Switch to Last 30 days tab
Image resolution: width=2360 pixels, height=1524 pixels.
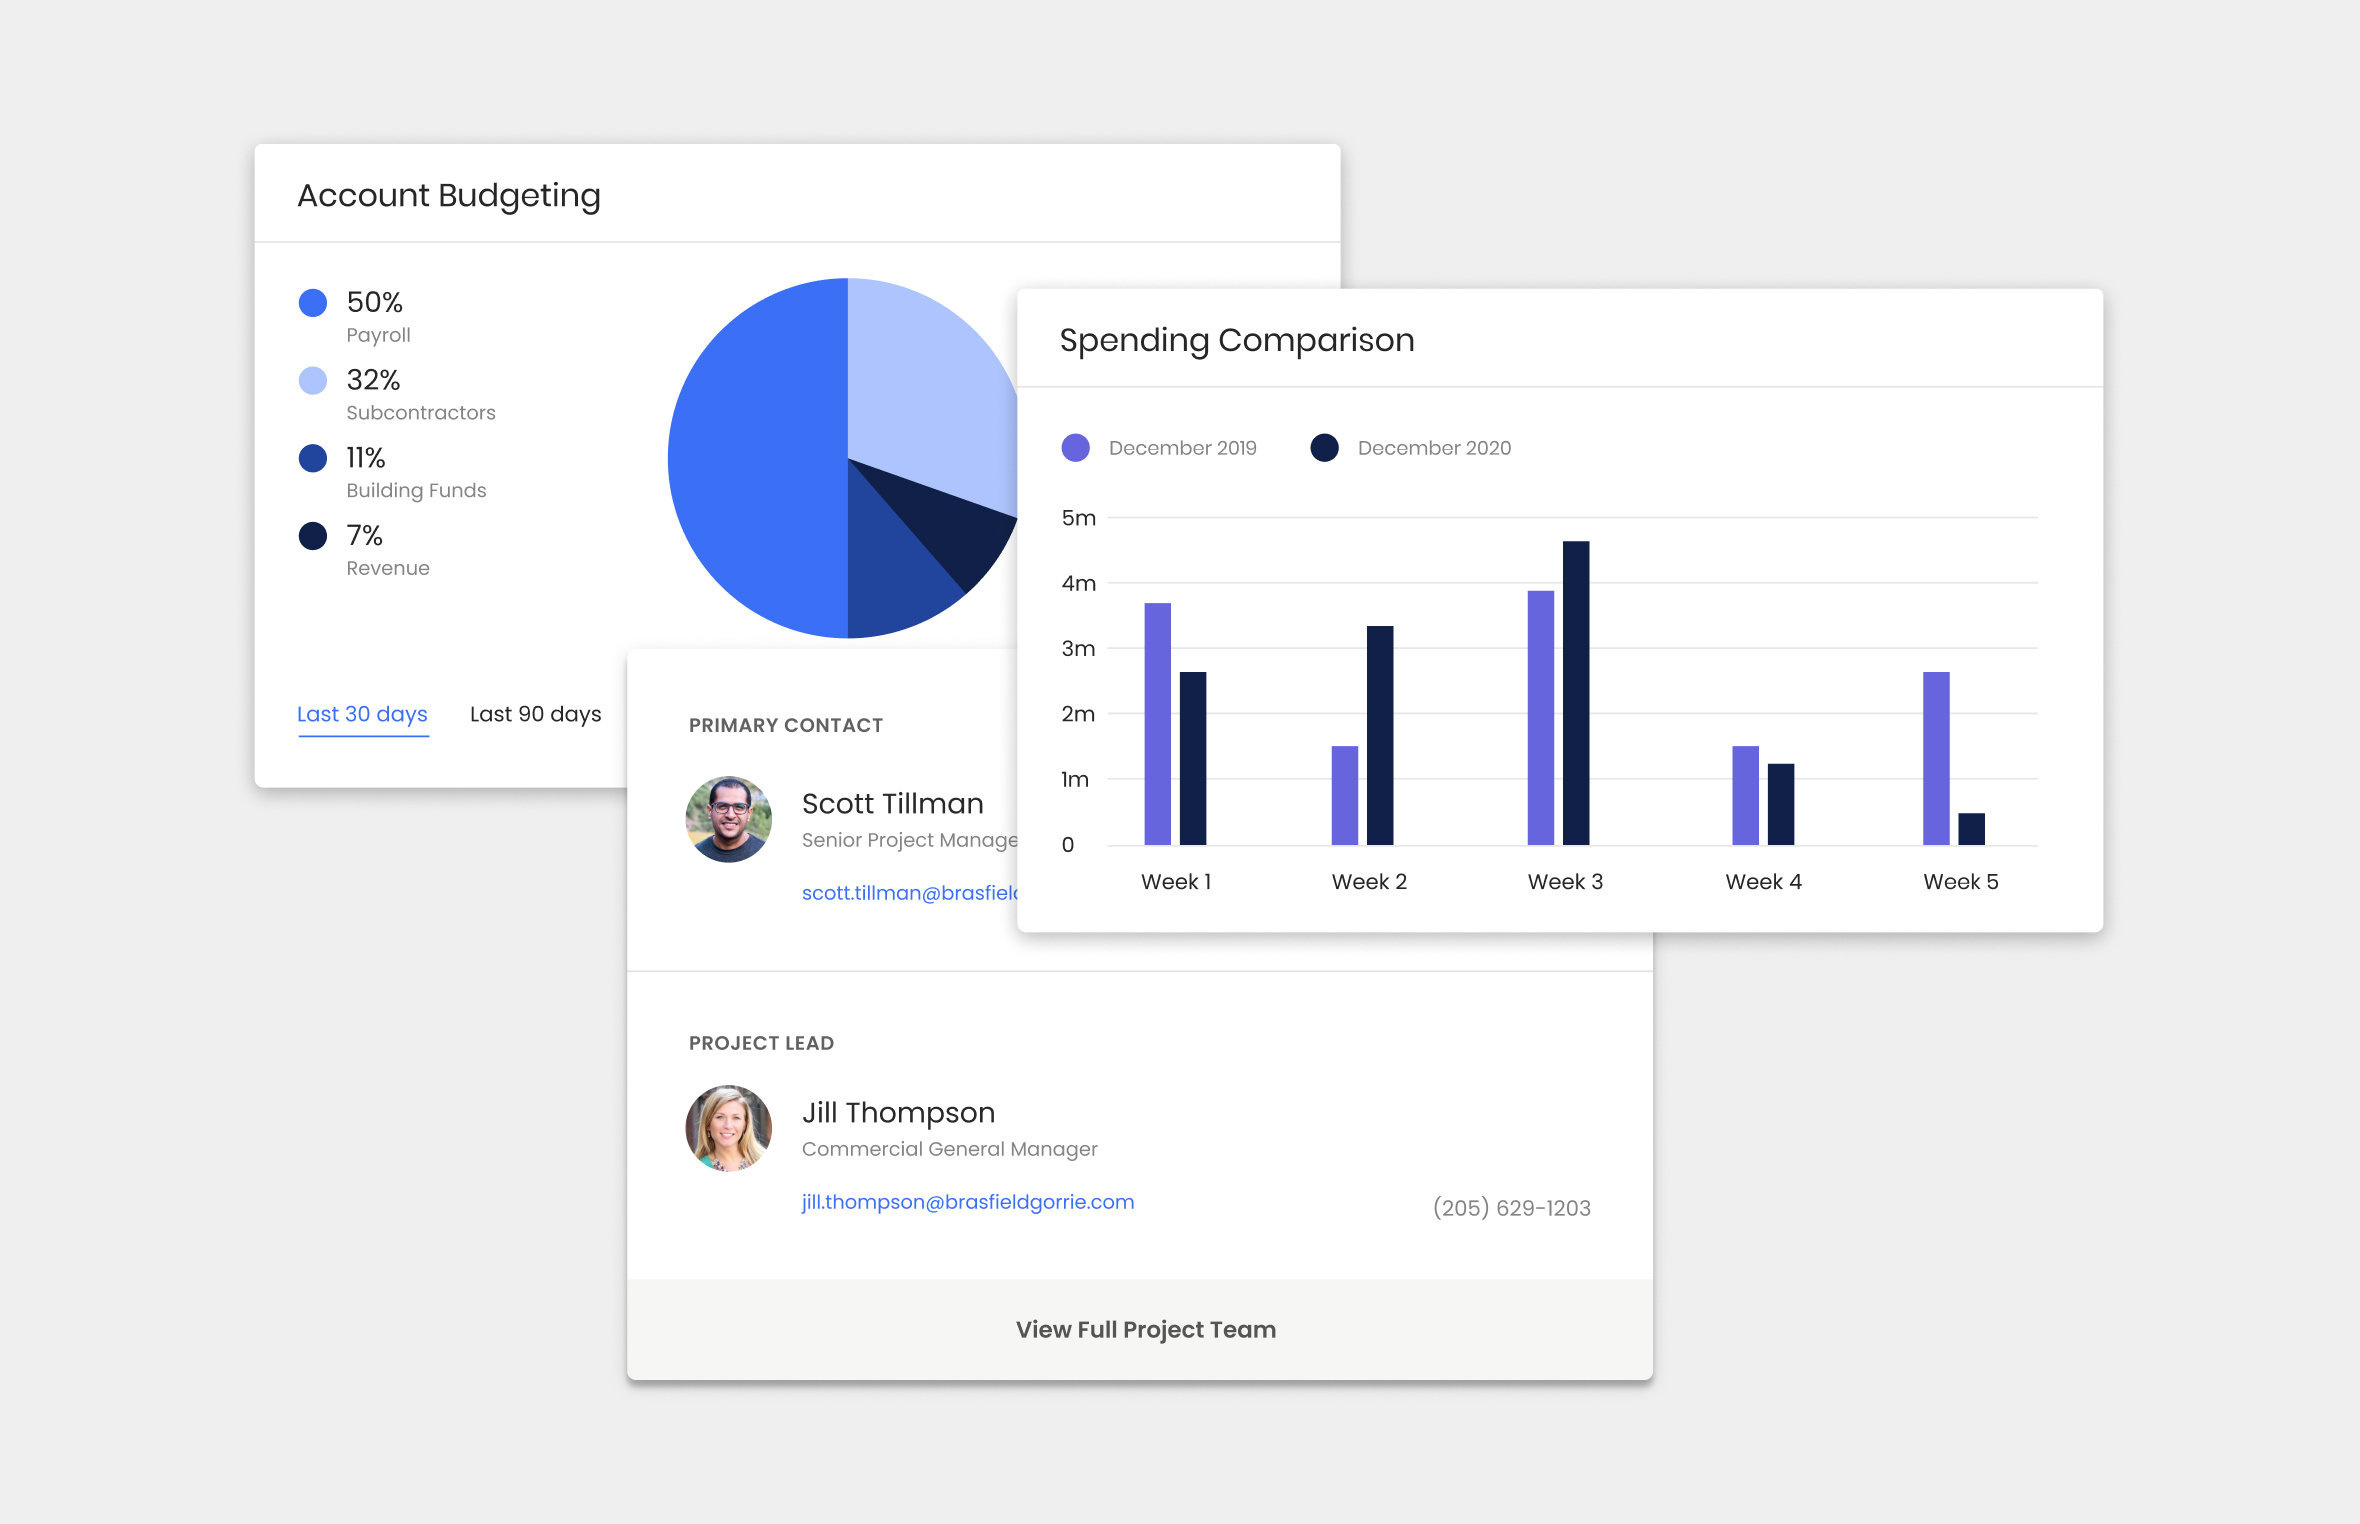(362, 714)
